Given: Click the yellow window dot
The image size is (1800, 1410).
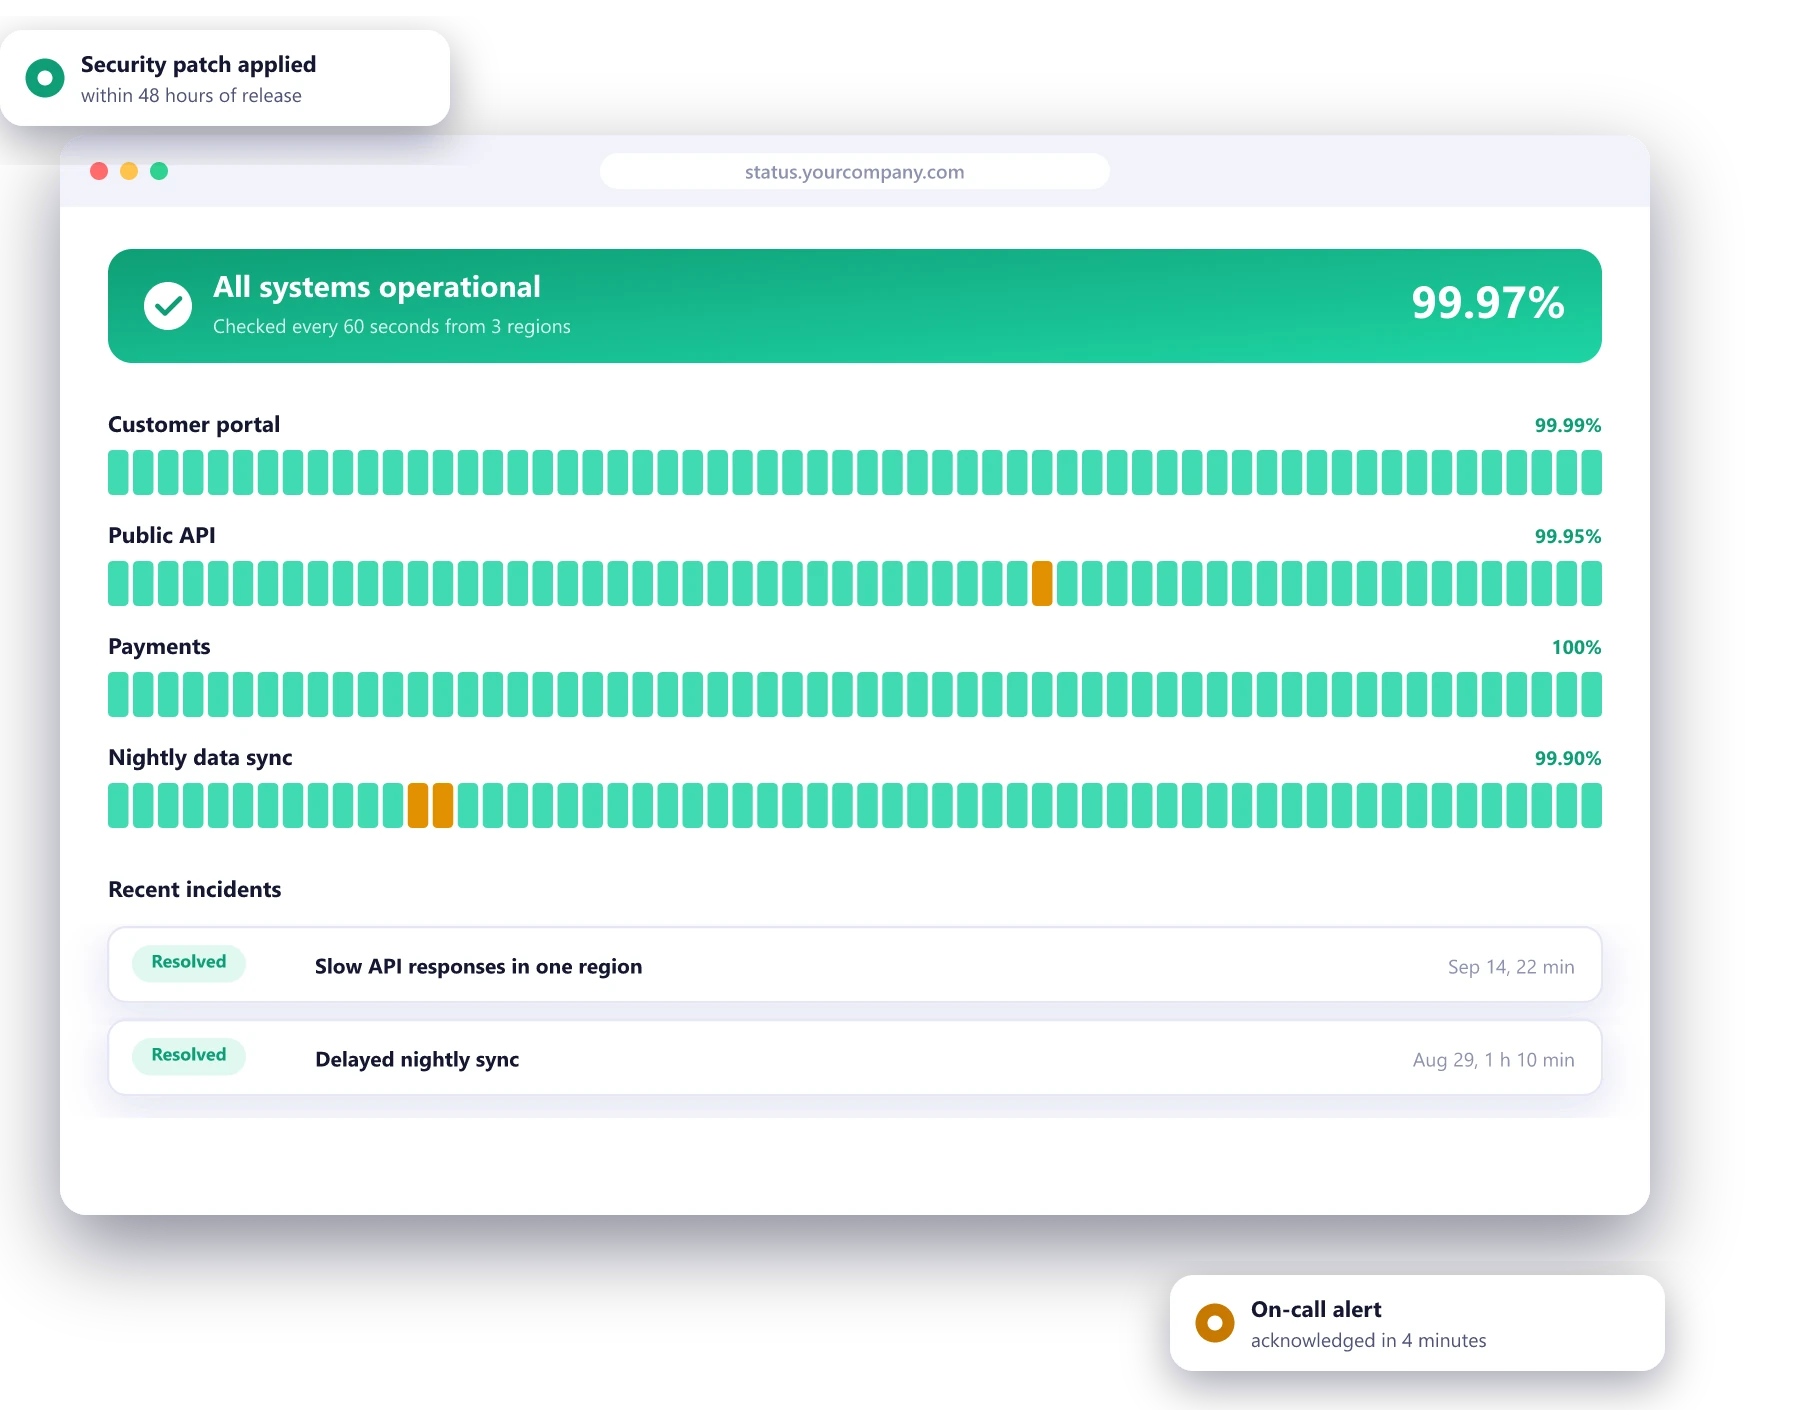Looking at the screenshot, I should (x=129, y=171).
